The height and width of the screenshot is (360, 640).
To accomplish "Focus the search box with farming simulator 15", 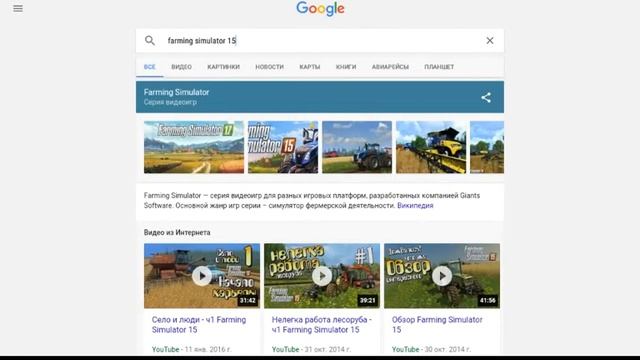I will pos(320,40).
